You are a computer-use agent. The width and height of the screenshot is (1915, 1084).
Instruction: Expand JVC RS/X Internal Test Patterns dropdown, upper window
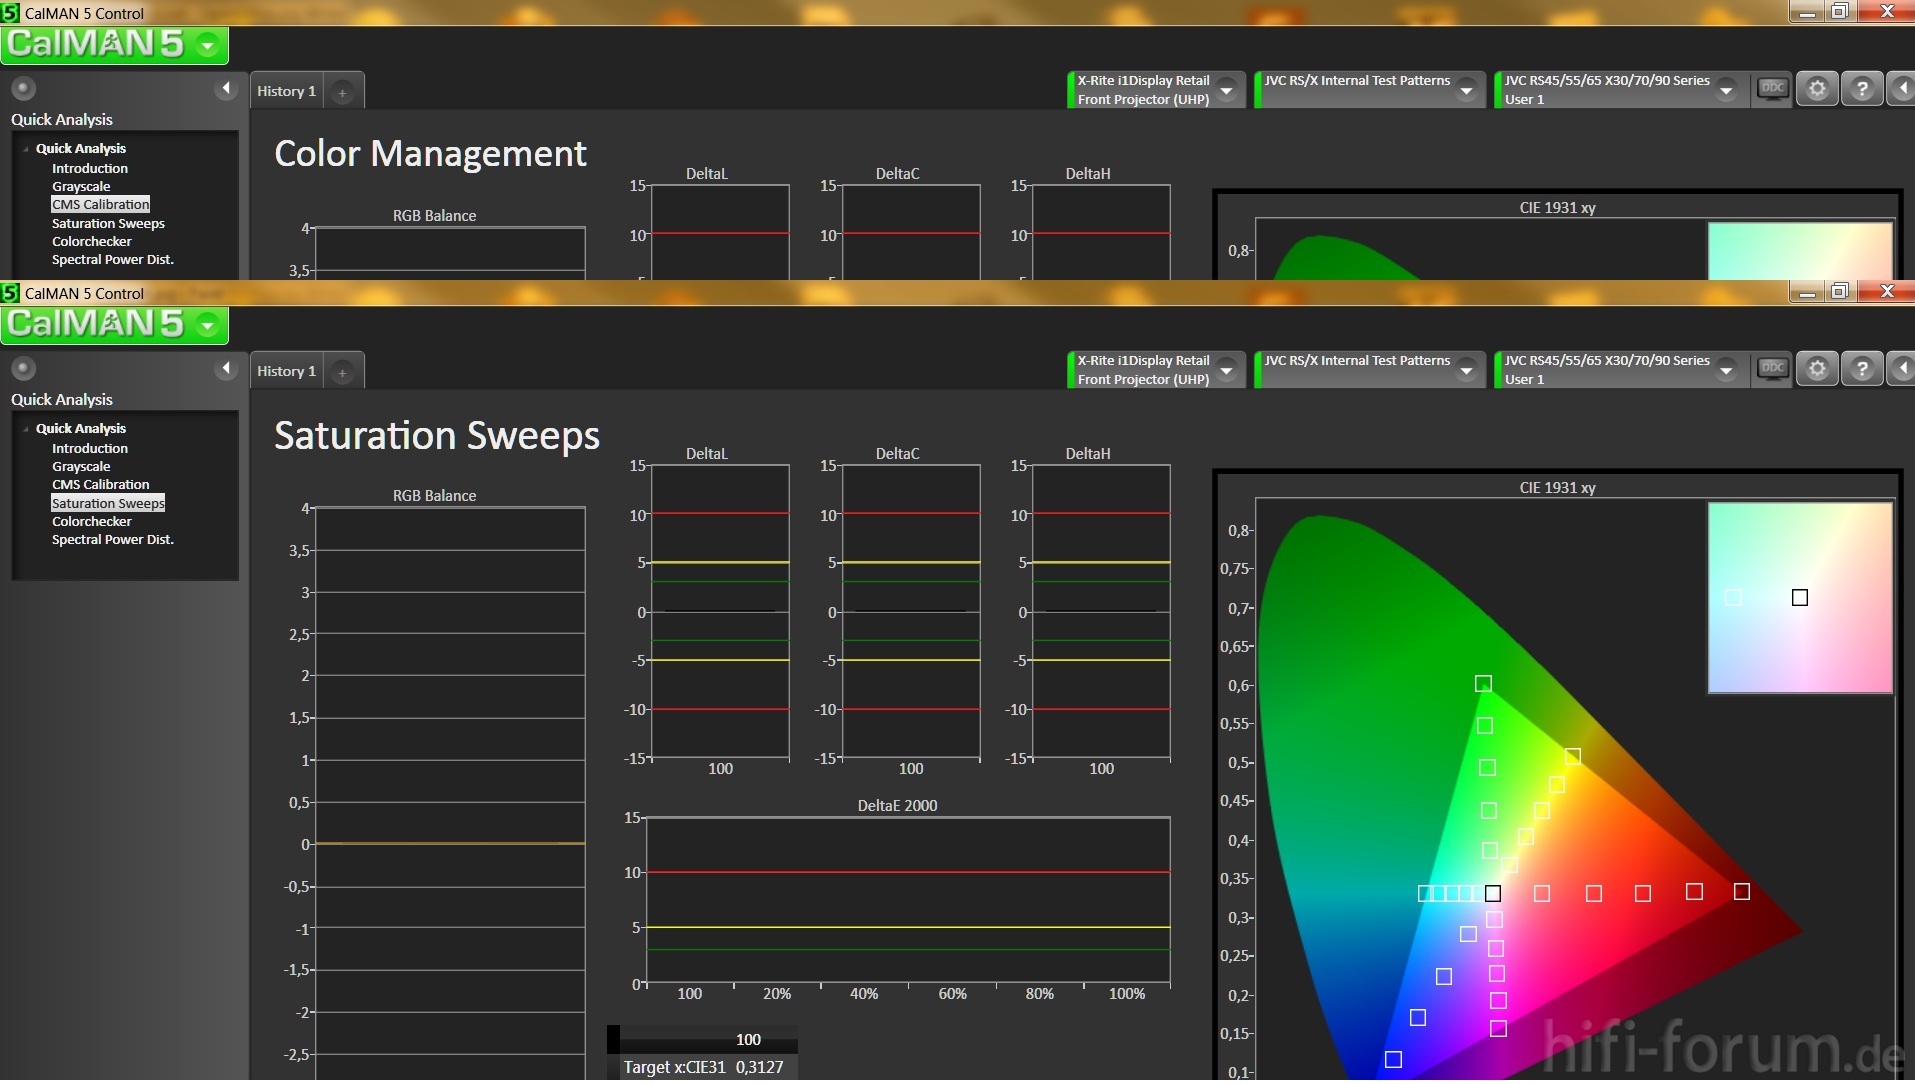(1466, 90)
